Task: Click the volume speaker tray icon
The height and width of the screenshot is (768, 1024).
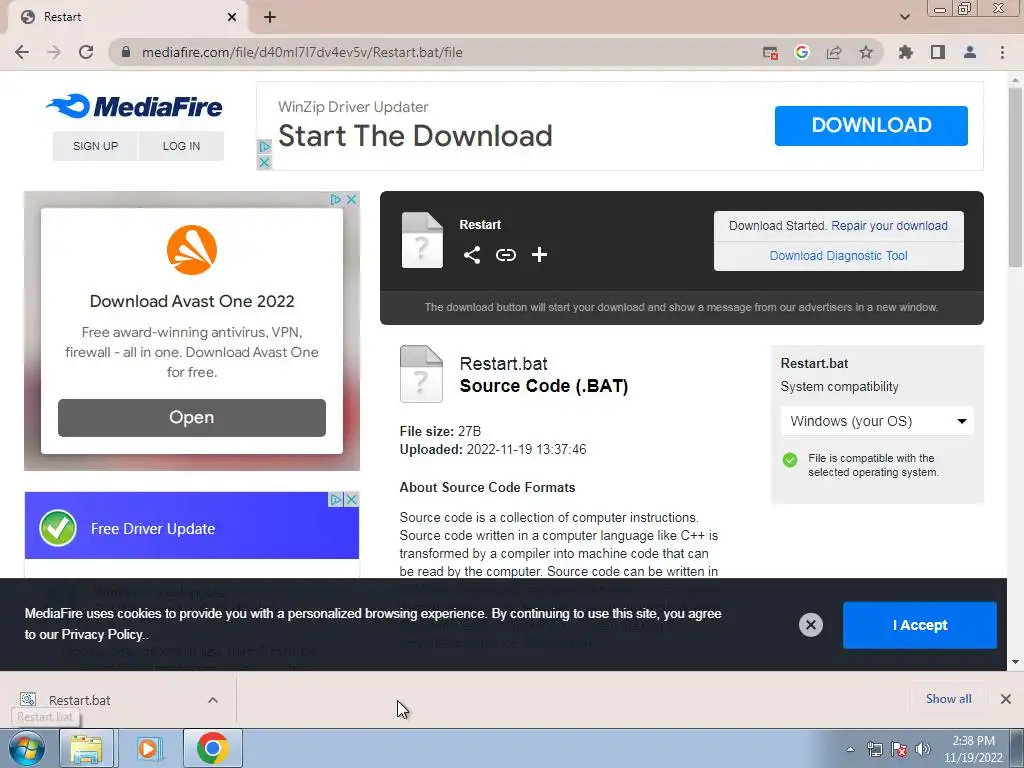Action: tap(923, 750)
